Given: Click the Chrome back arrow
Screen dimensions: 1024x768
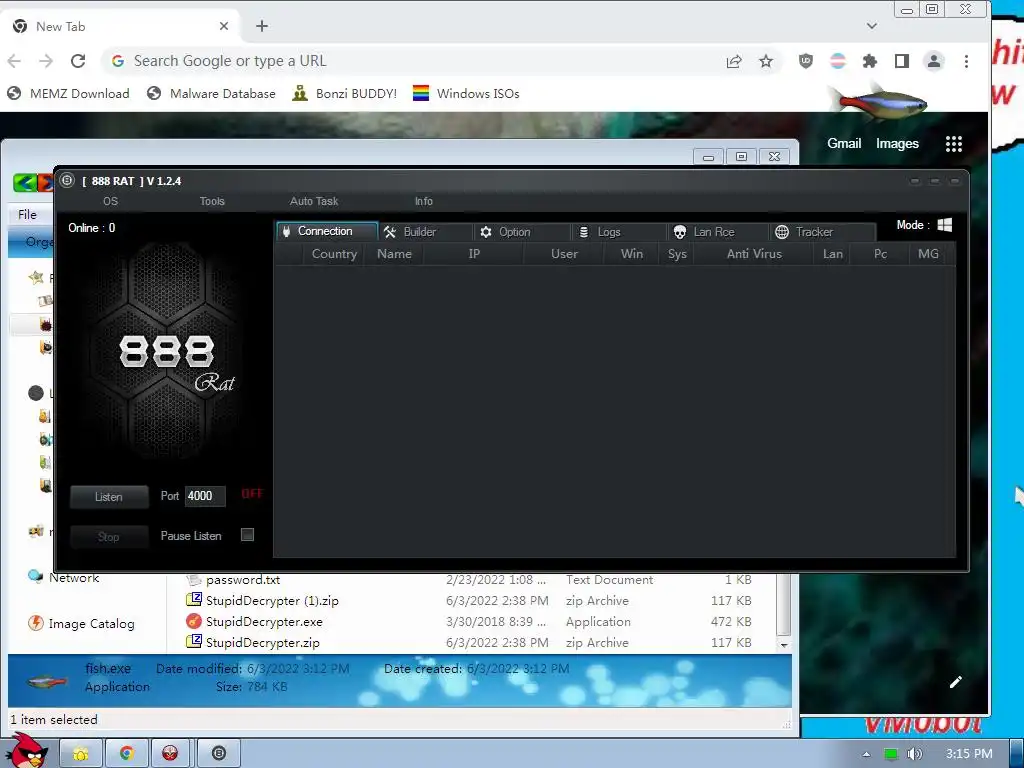Looking at the screenshot, I should pyautogui.click(x=14, y=61).
